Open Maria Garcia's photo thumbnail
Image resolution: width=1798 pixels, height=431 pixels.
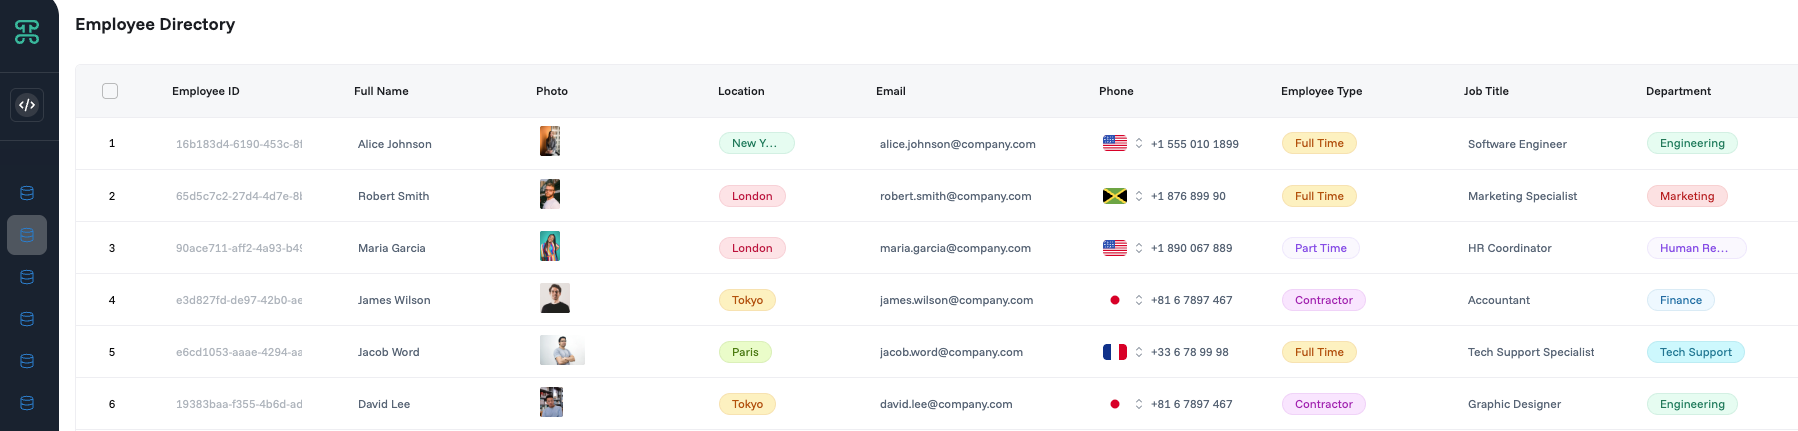[550, 246]
